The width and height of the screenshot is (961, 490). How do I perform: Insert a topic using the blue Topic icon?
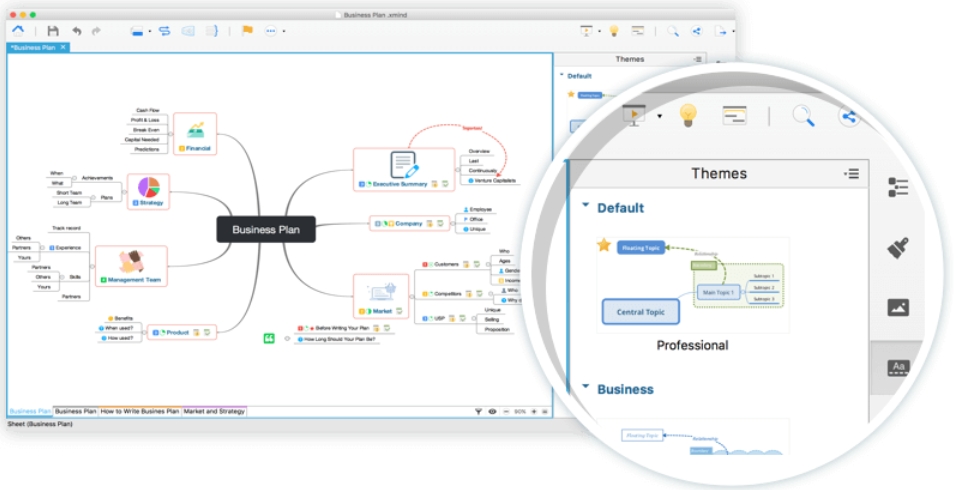coord(137,31)
